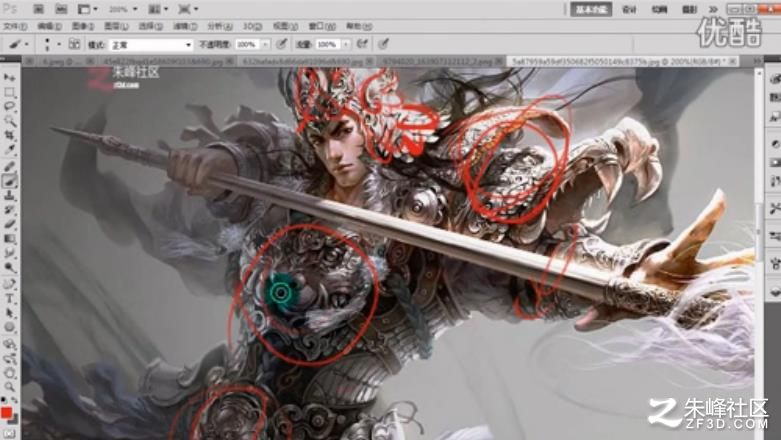Reset default foreground and background colors
This screenshot has width=781, height=440.
point(4,400)
